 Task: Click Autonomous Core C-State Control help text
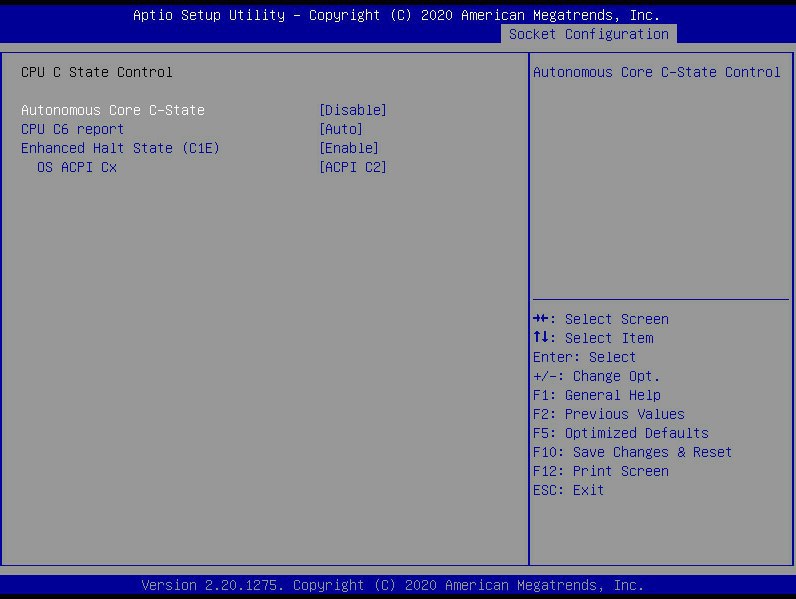point(656,72)
